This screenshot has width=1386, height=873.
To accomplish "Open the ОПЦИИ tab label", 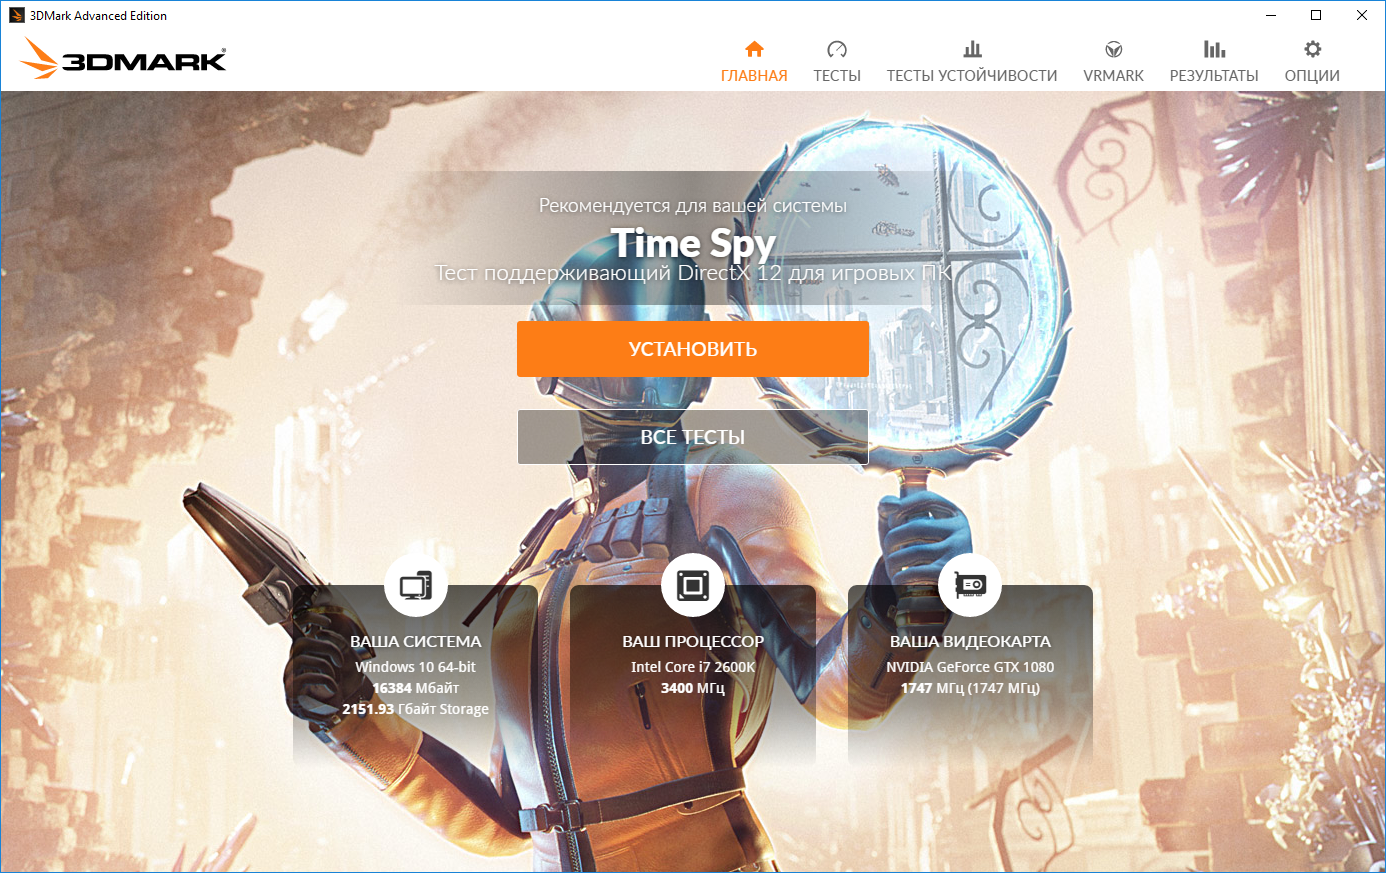I will click(1312, 76).
